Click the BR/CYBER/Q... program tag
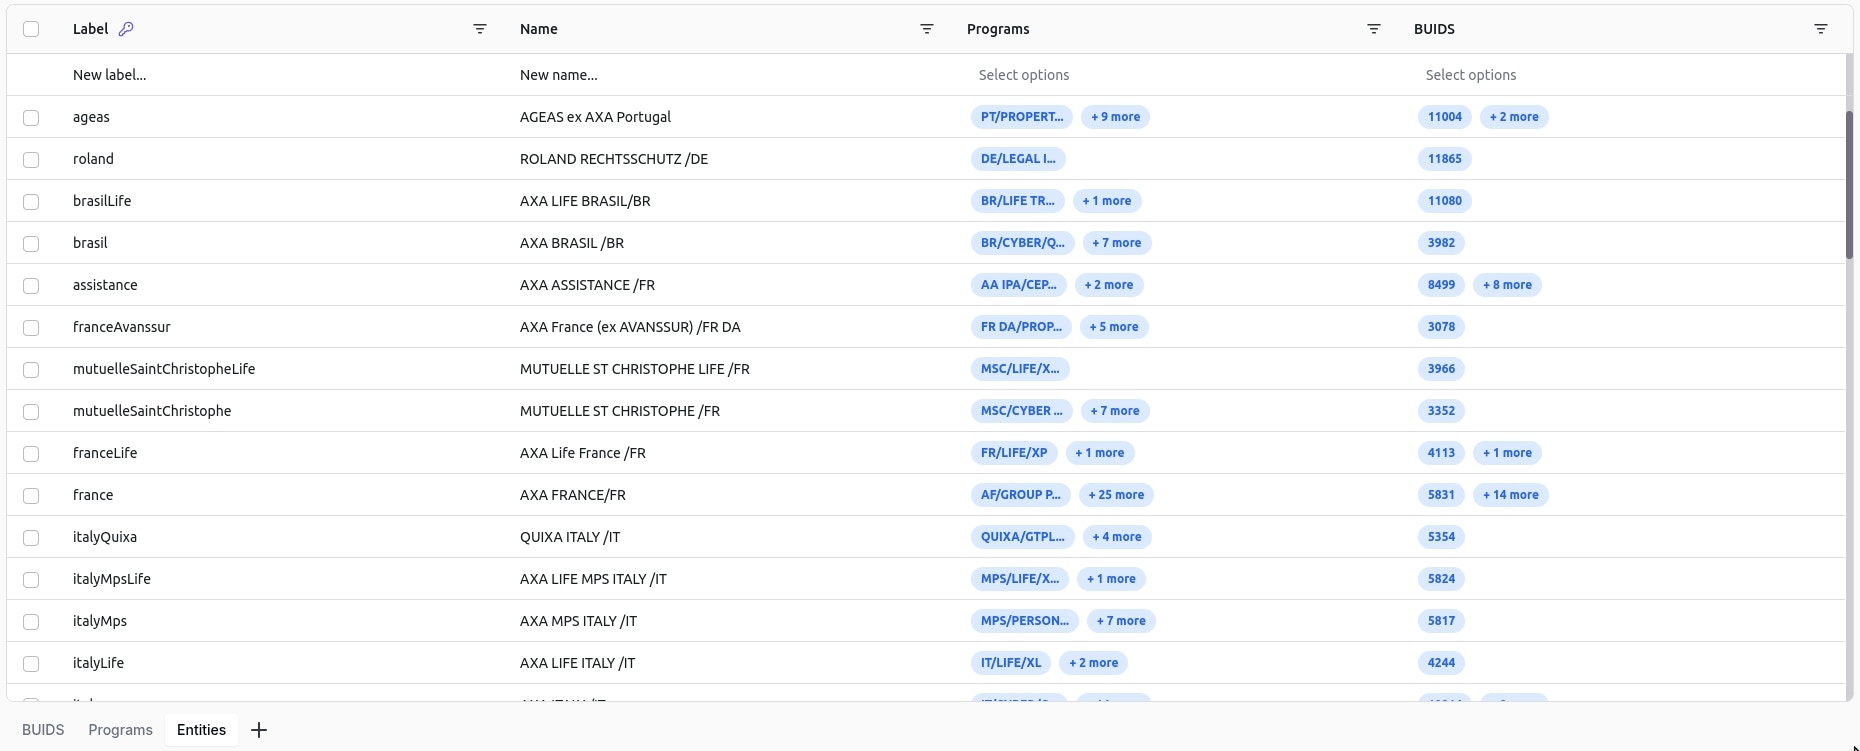This screenshot has height=751, width=1860. click(x=1022, y=243)
